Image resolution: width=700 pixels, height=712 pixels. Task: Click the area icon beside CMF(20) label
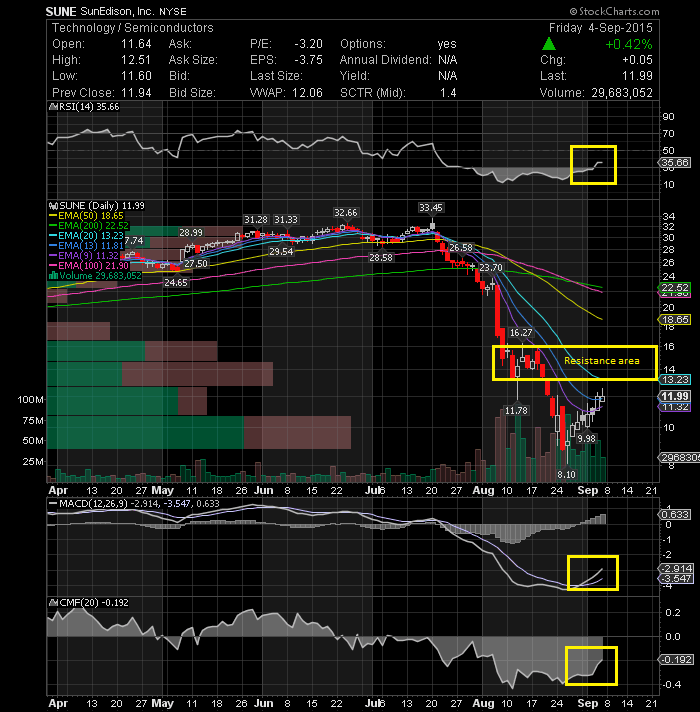[53, 603]
